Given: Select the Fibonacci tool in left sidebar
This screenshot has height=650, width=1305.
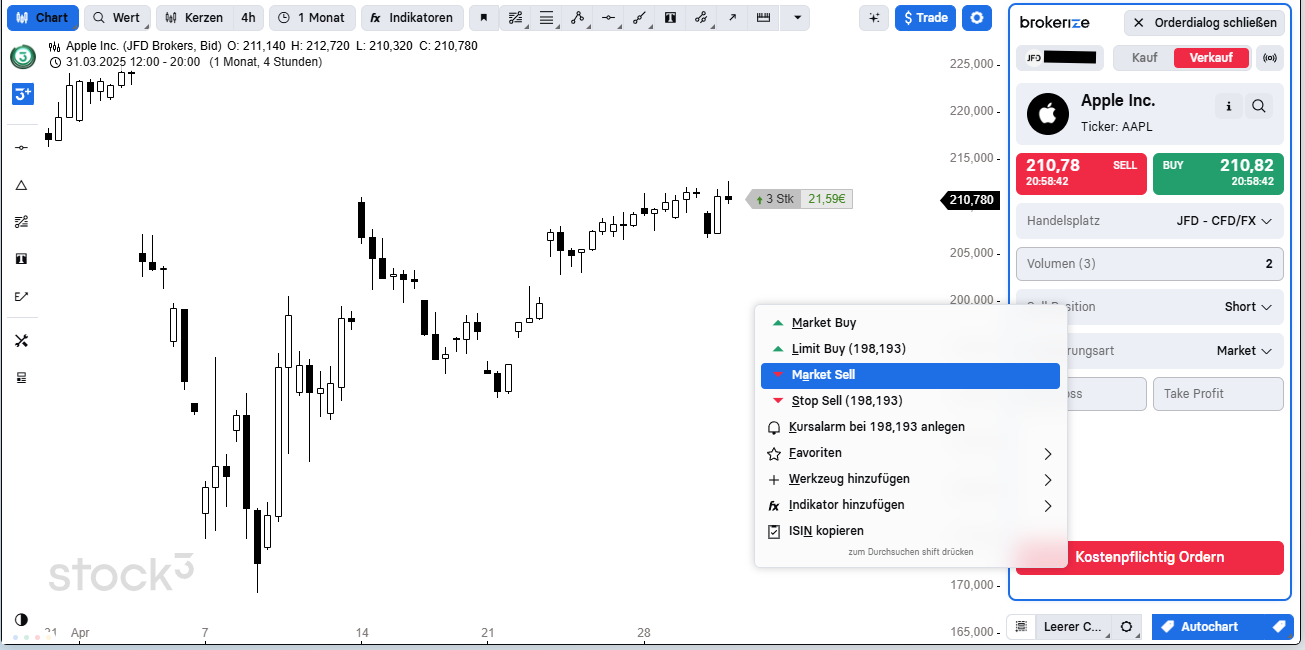Looking at the screenshot, I should point(22,222).
